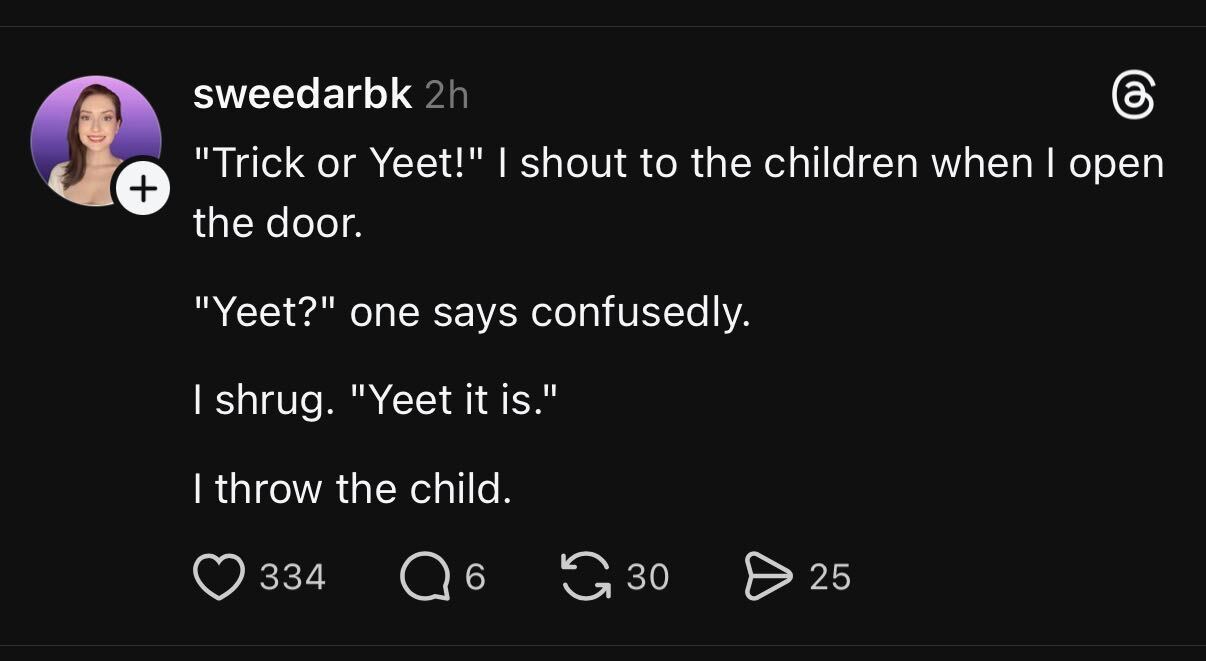Click the 2h timestamp
This screenshot has height=661, width=1206.
(x=446, y=95)
